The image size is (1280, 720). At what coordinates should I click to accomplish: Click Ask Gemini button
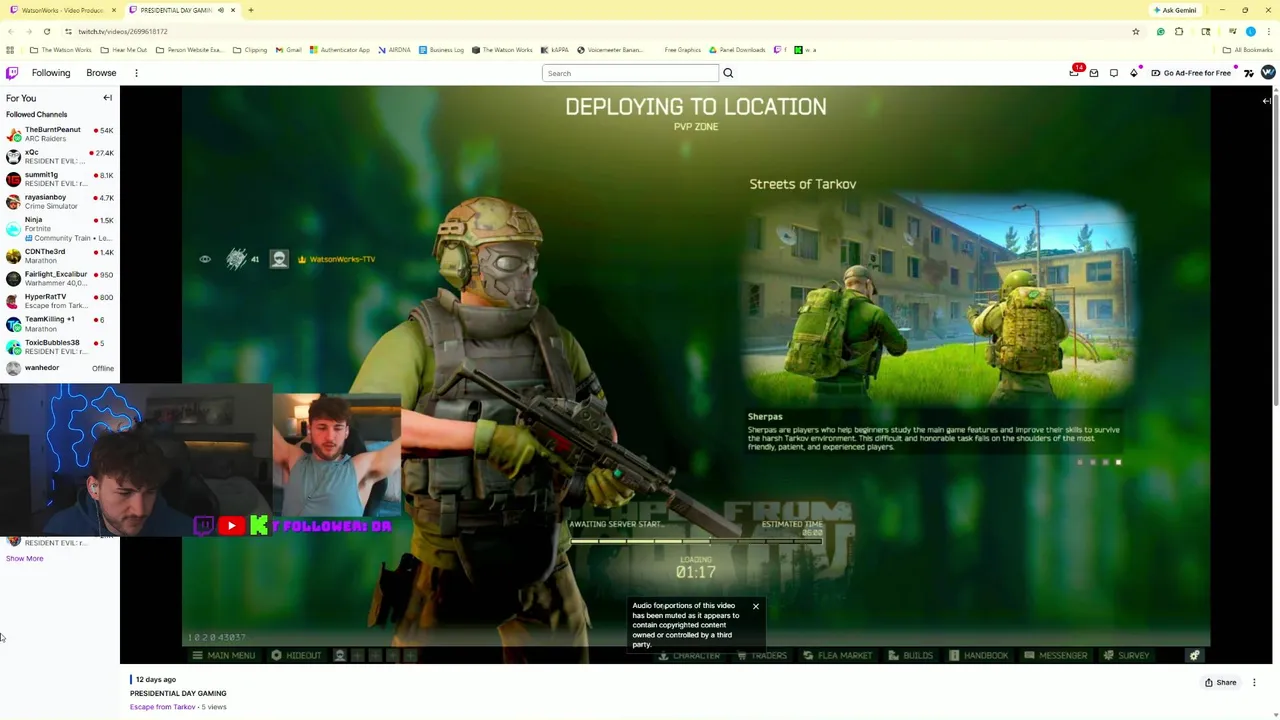(x=1175, y=10)
